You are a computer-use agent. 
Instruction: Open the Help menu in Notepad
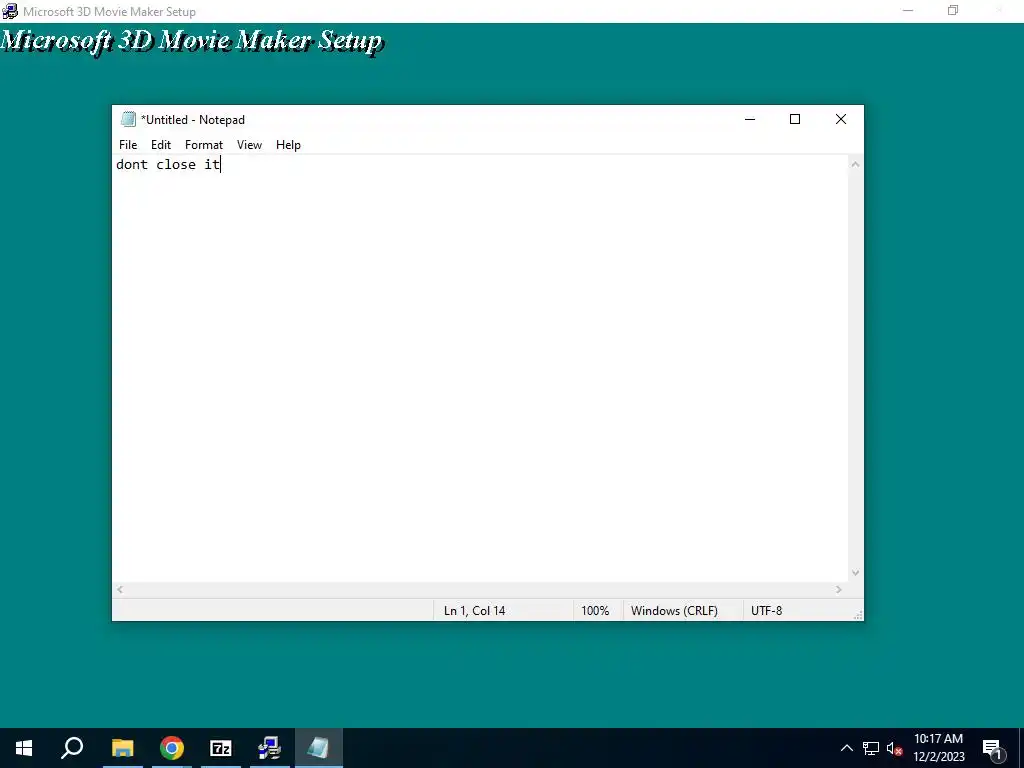288,145
